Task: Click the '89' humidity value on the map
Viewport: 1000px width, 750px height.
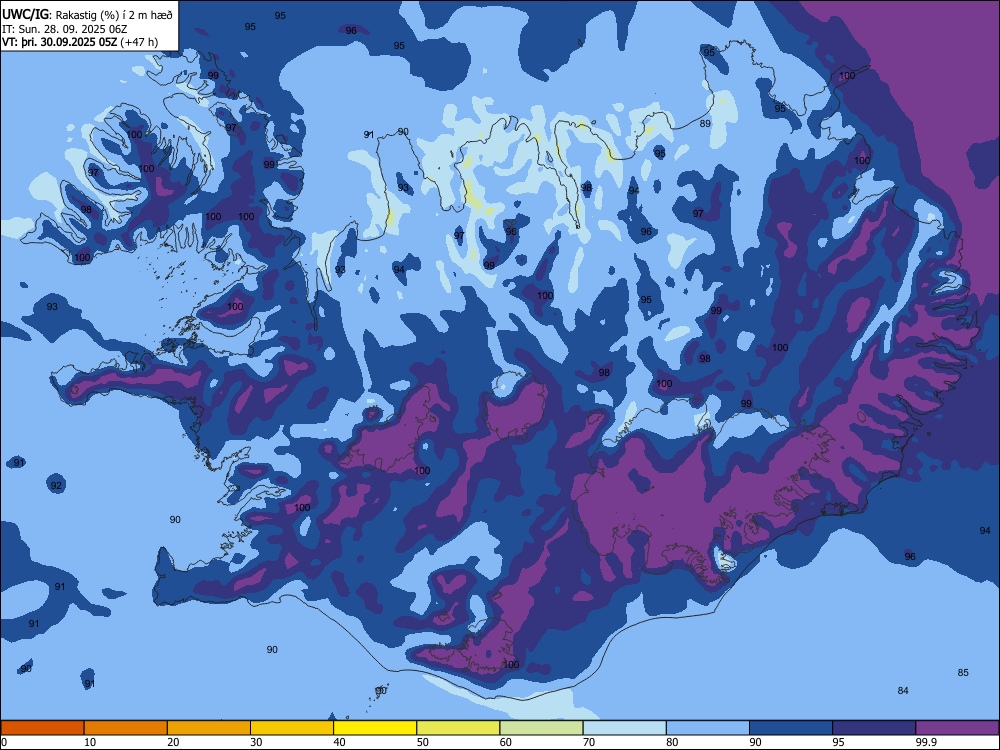Action: (705, 124)
